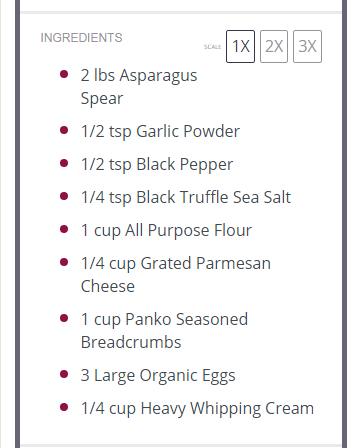Click the bullet beside Black Pepper
Screen dimensions: 361x448
(x=64, y=163)
